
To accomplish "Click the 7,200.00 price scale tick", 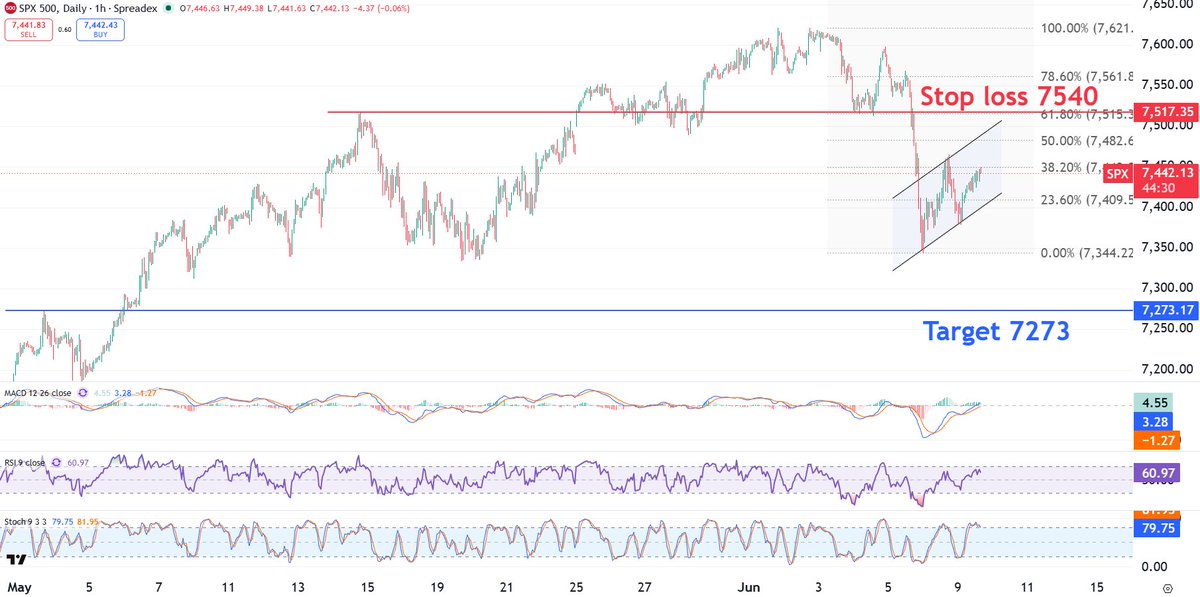I will pyautogui.click(x=1166, y=369).
